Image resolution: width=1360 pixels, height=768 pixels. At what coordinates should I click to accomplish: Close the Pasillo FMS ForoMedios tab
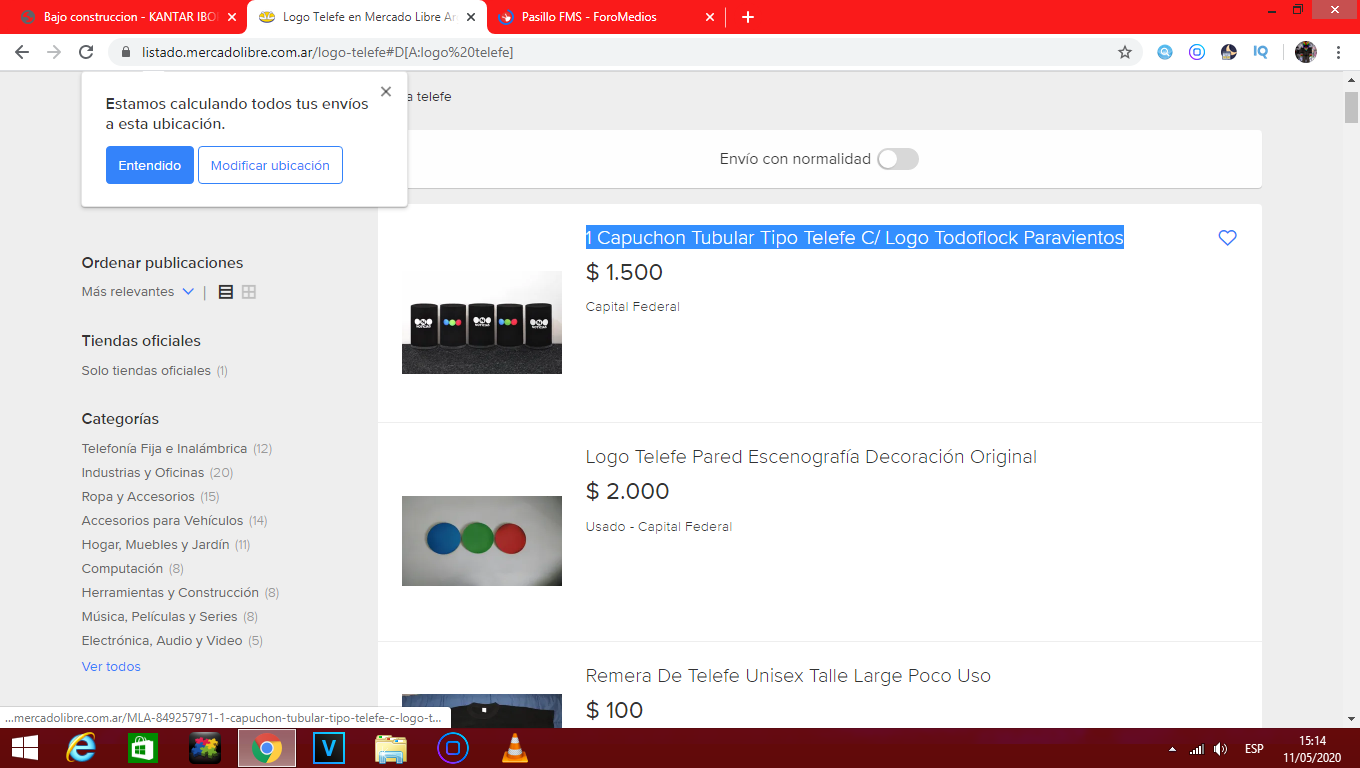(x=710, y=17)
